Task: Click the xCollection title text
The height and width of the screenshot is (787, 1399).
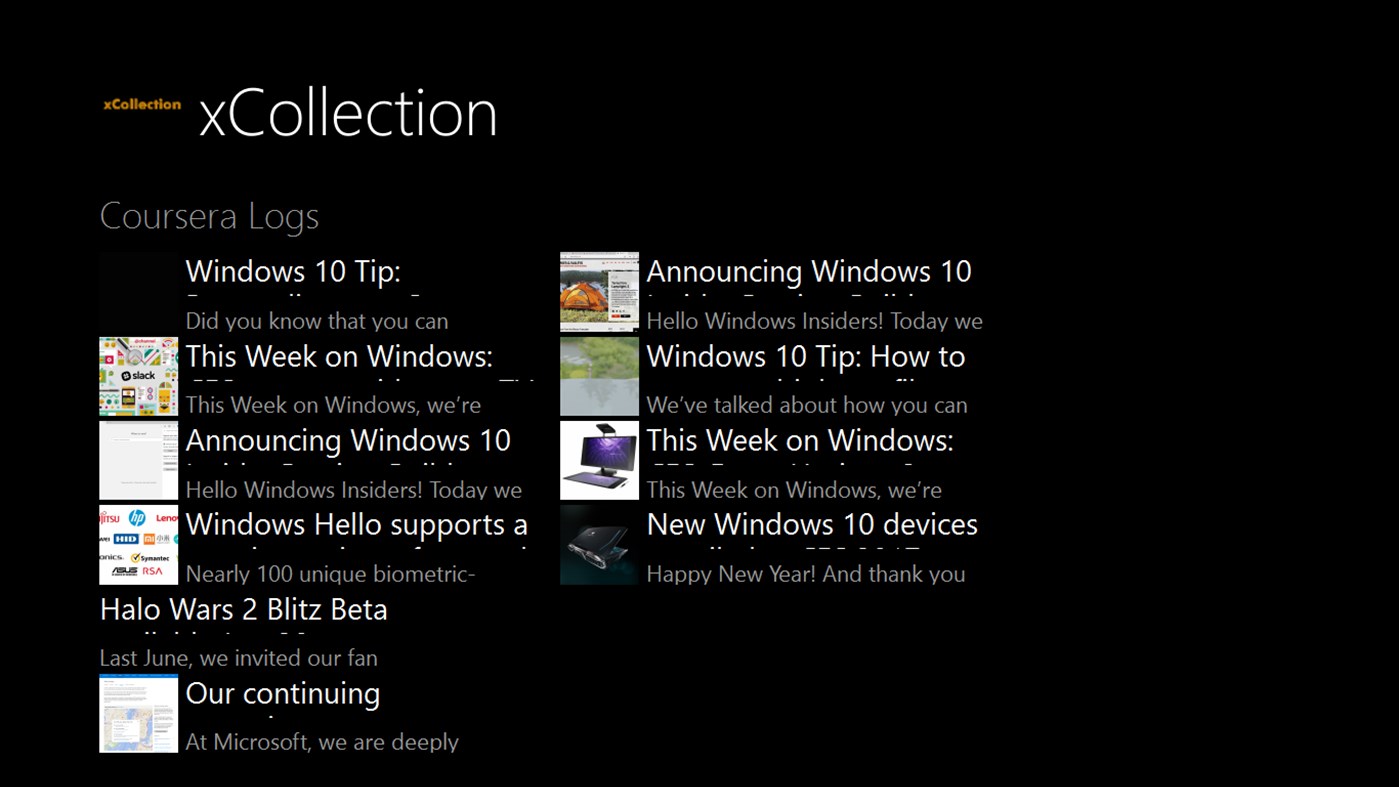Action: pyautogui.click(x=348, y=112)
